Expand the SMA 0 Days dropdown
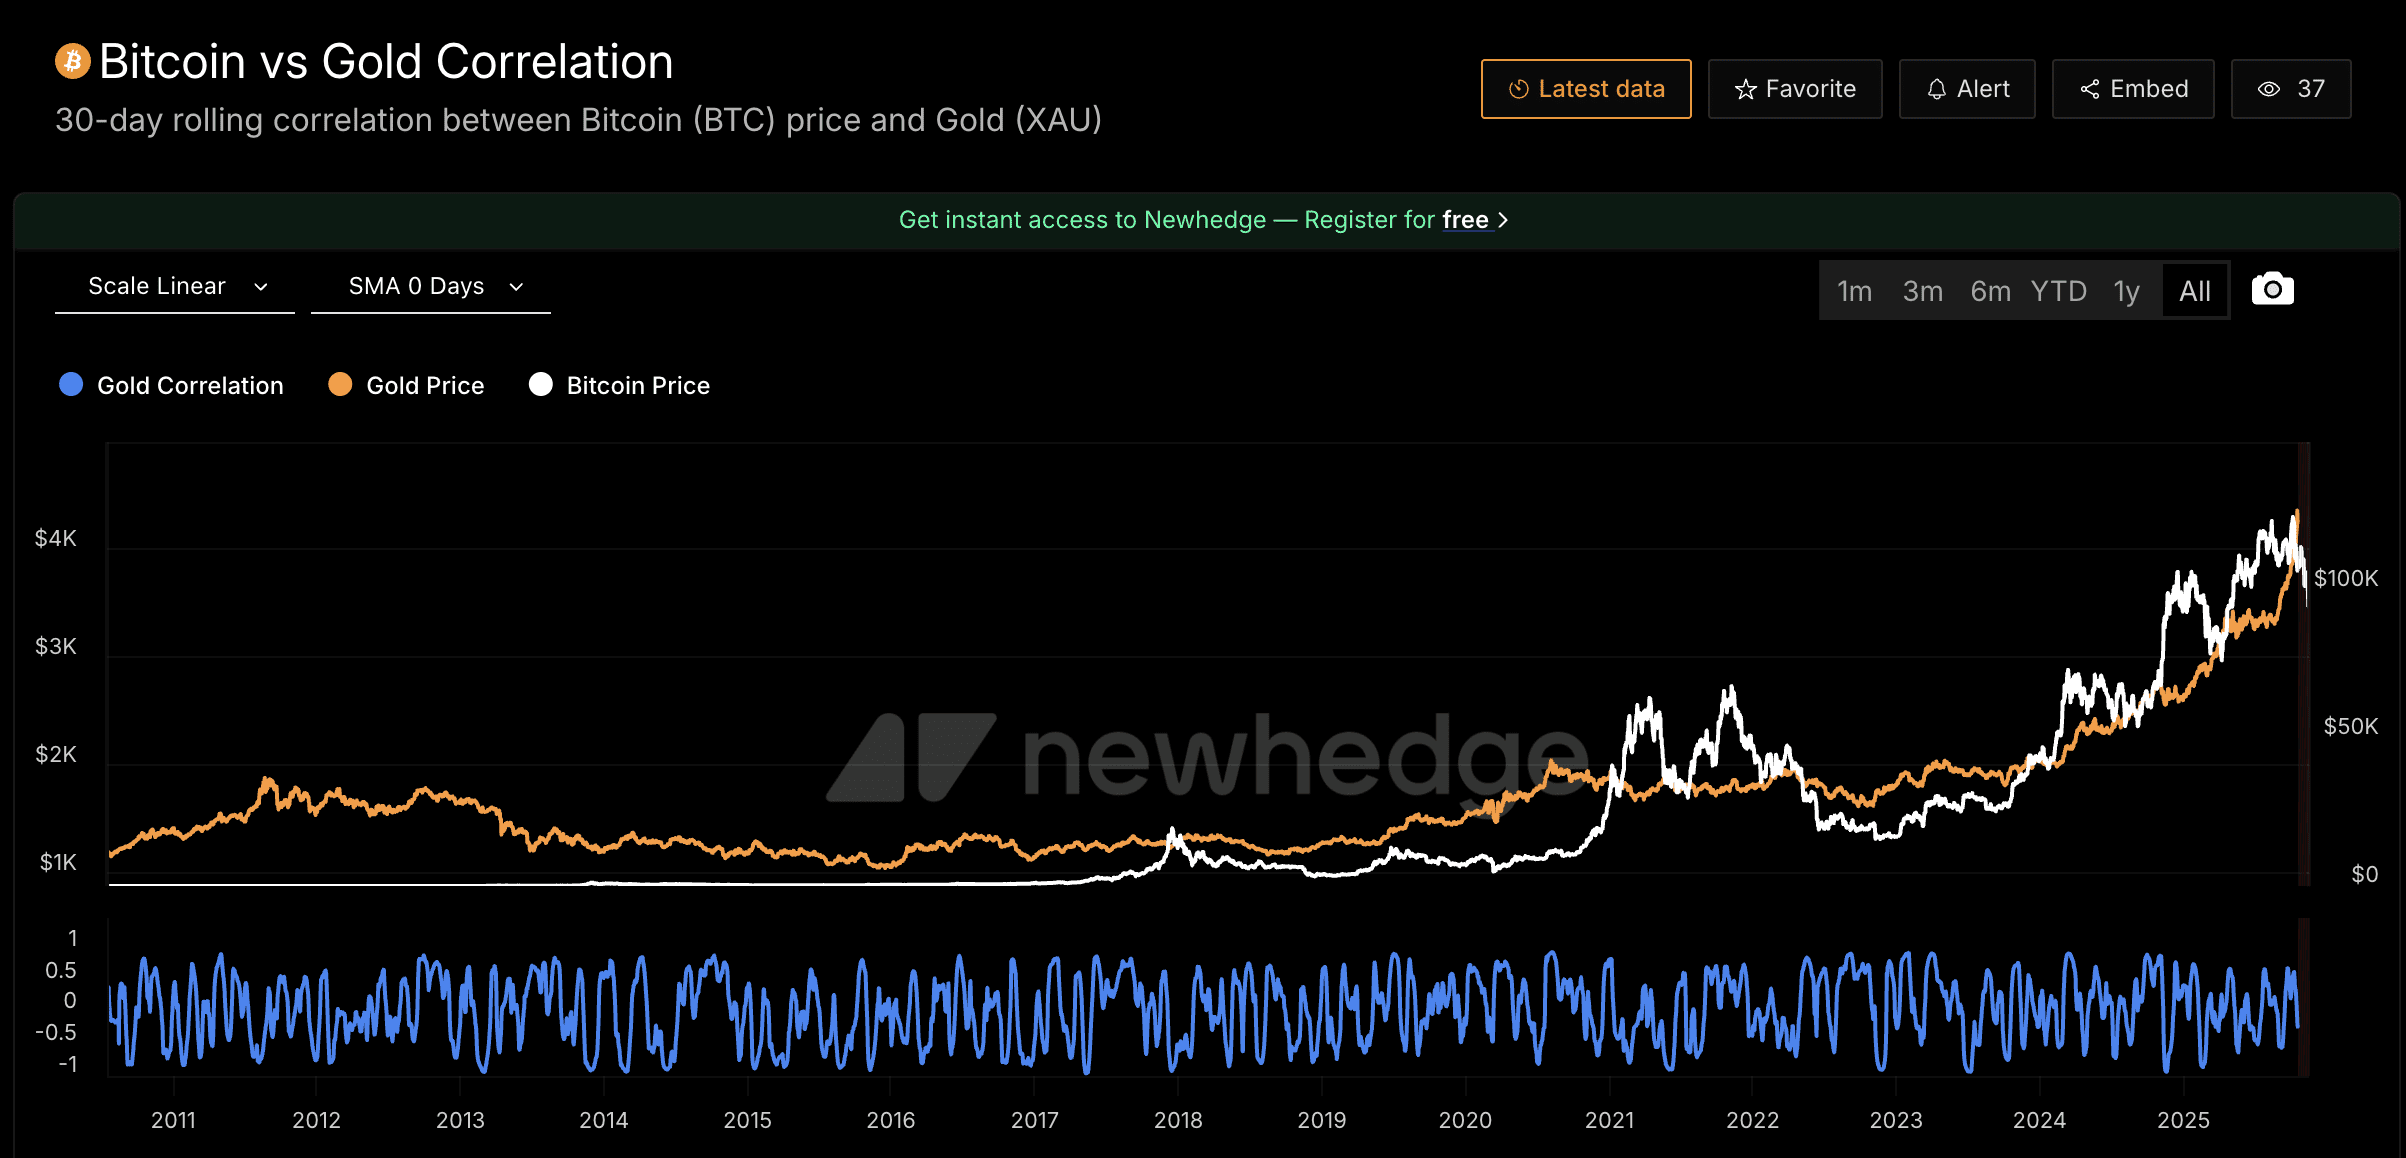Viewport: 2406px width, 1158px height. click(431, 287)
